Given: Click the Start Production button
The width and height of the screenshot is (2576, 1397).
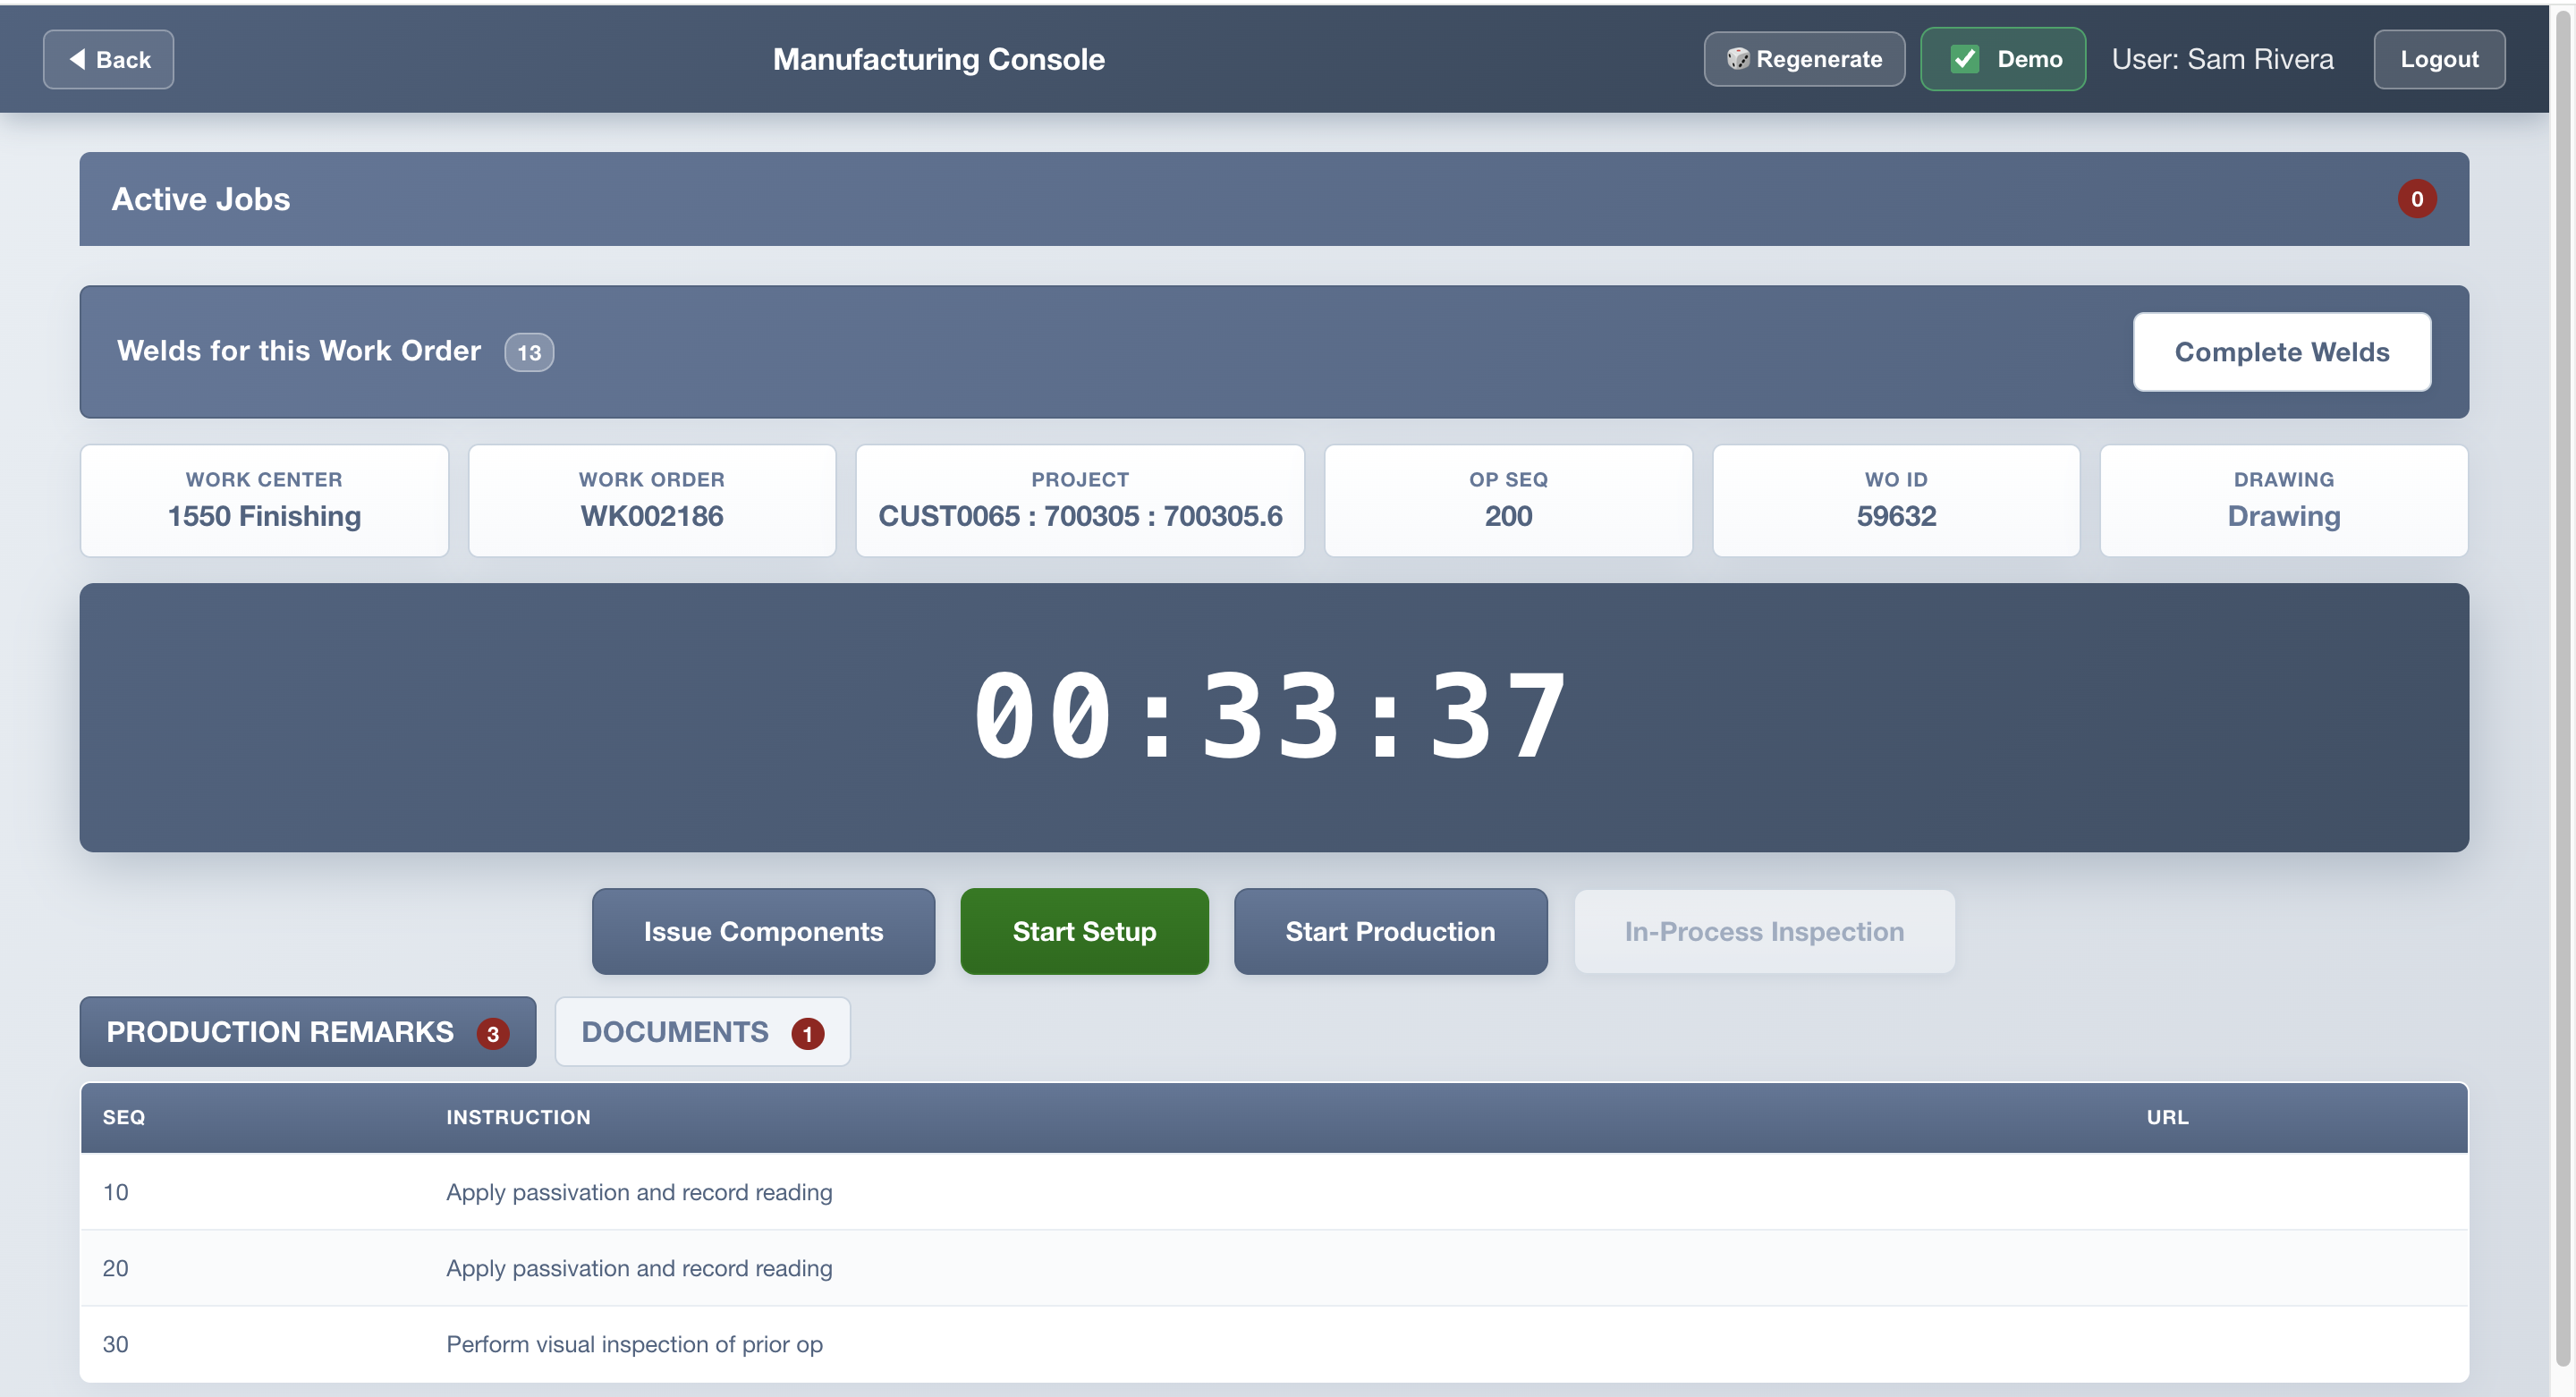Looking at the screenshot, I should pyautogui.click(x=1390, y=931).
